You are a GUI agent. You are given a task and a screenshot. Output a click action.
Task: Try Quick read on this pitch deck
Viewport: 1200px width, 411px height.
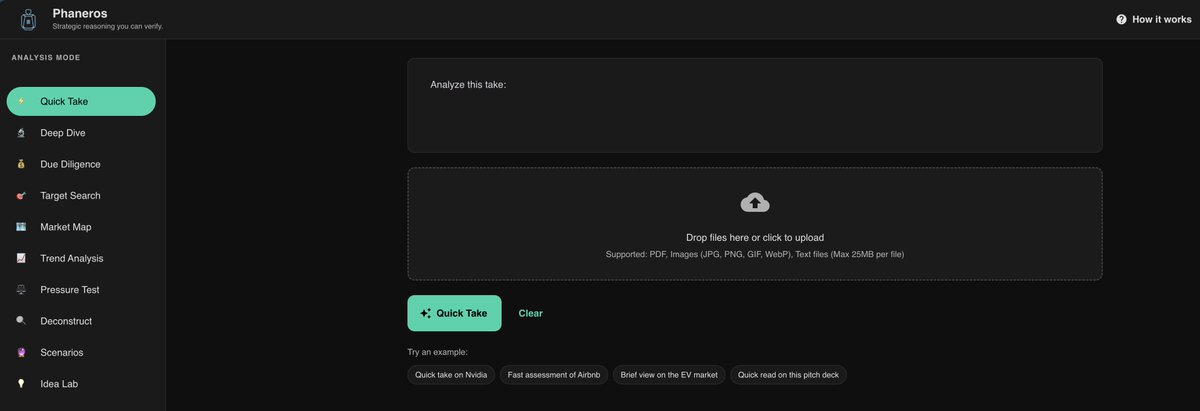click(x=789, y=375)
